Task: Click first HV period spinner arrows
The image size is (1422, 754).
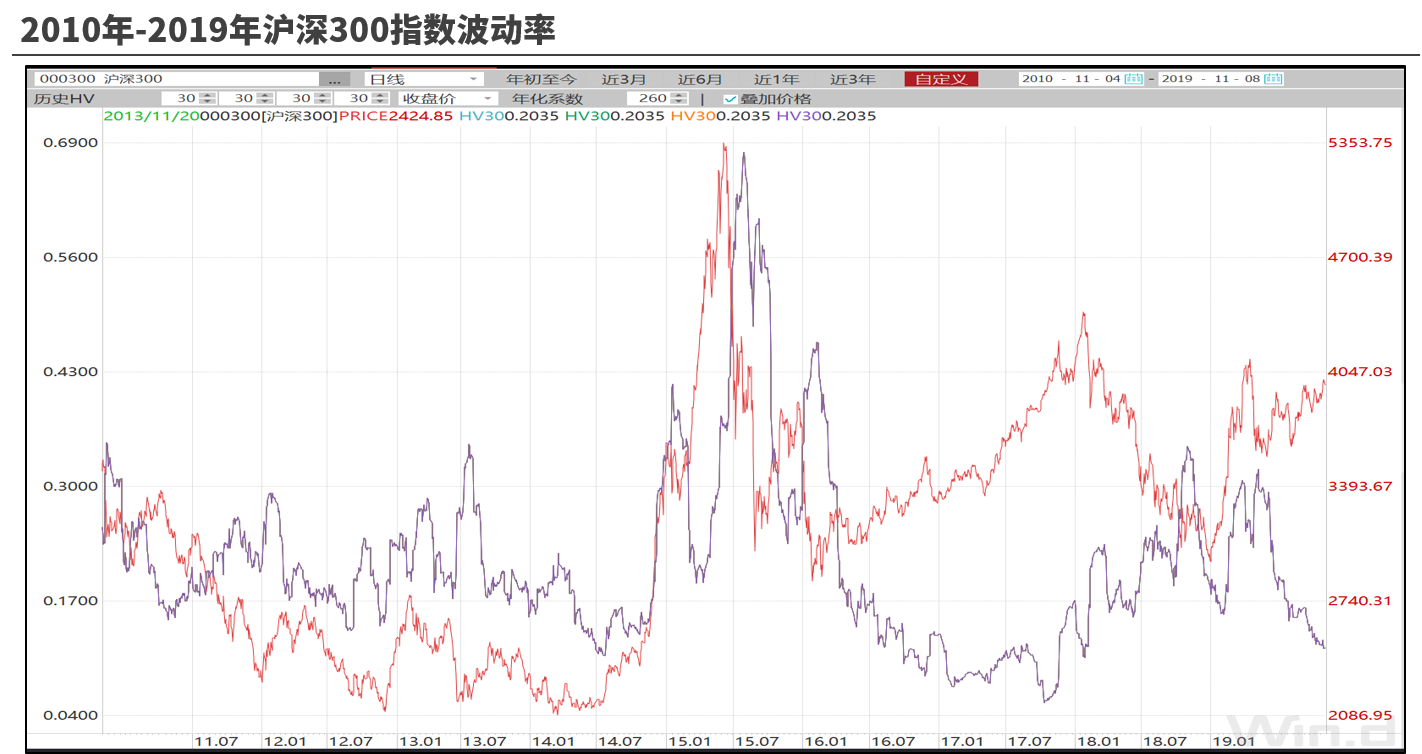Action: point(207,98)
